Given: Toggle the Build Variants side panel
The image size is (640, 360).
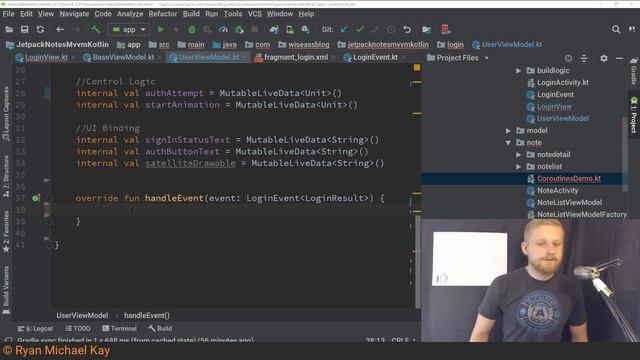Looking at the screenshot, I should click(6, 290).
